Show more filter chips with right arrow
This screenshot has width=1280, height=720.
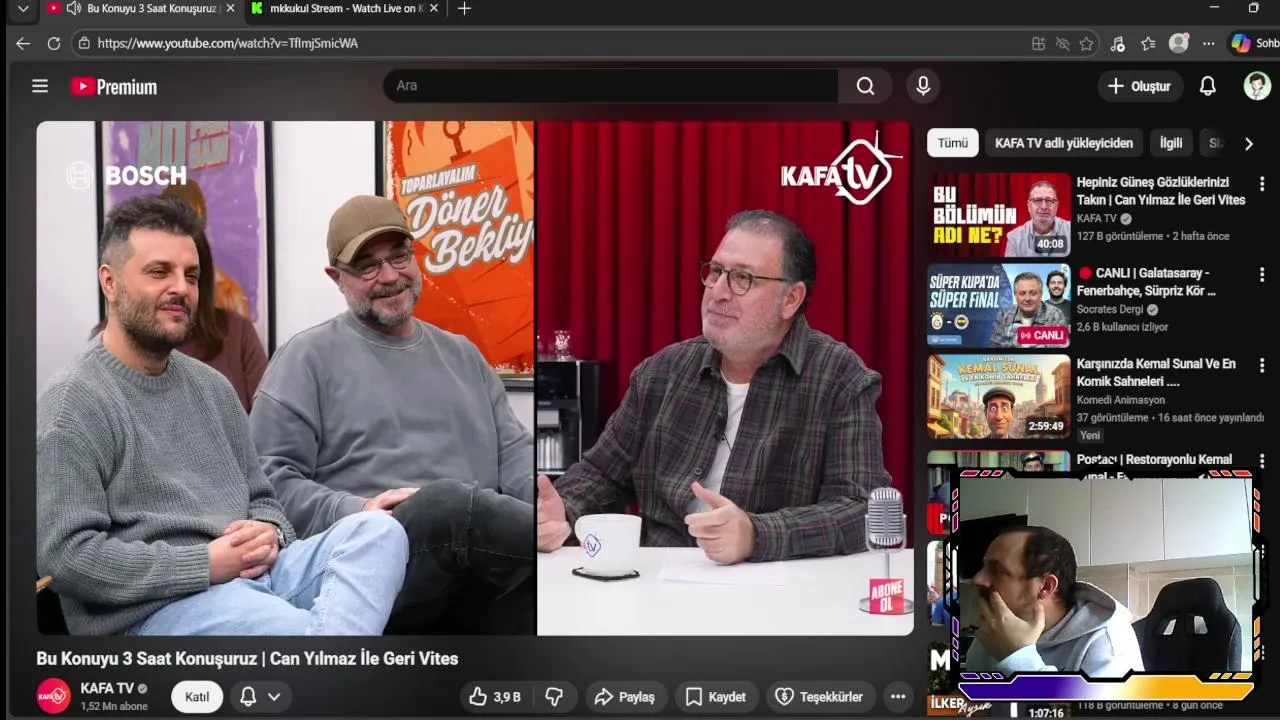1248,143
